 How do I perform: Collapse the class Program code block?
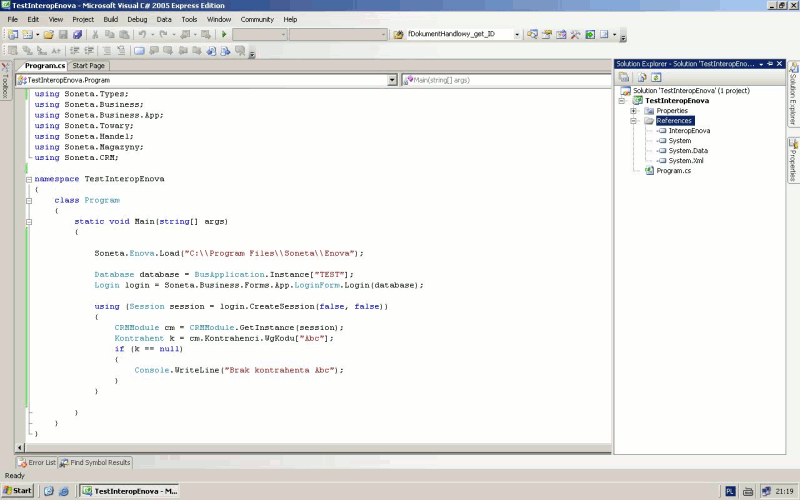(29, 201)
